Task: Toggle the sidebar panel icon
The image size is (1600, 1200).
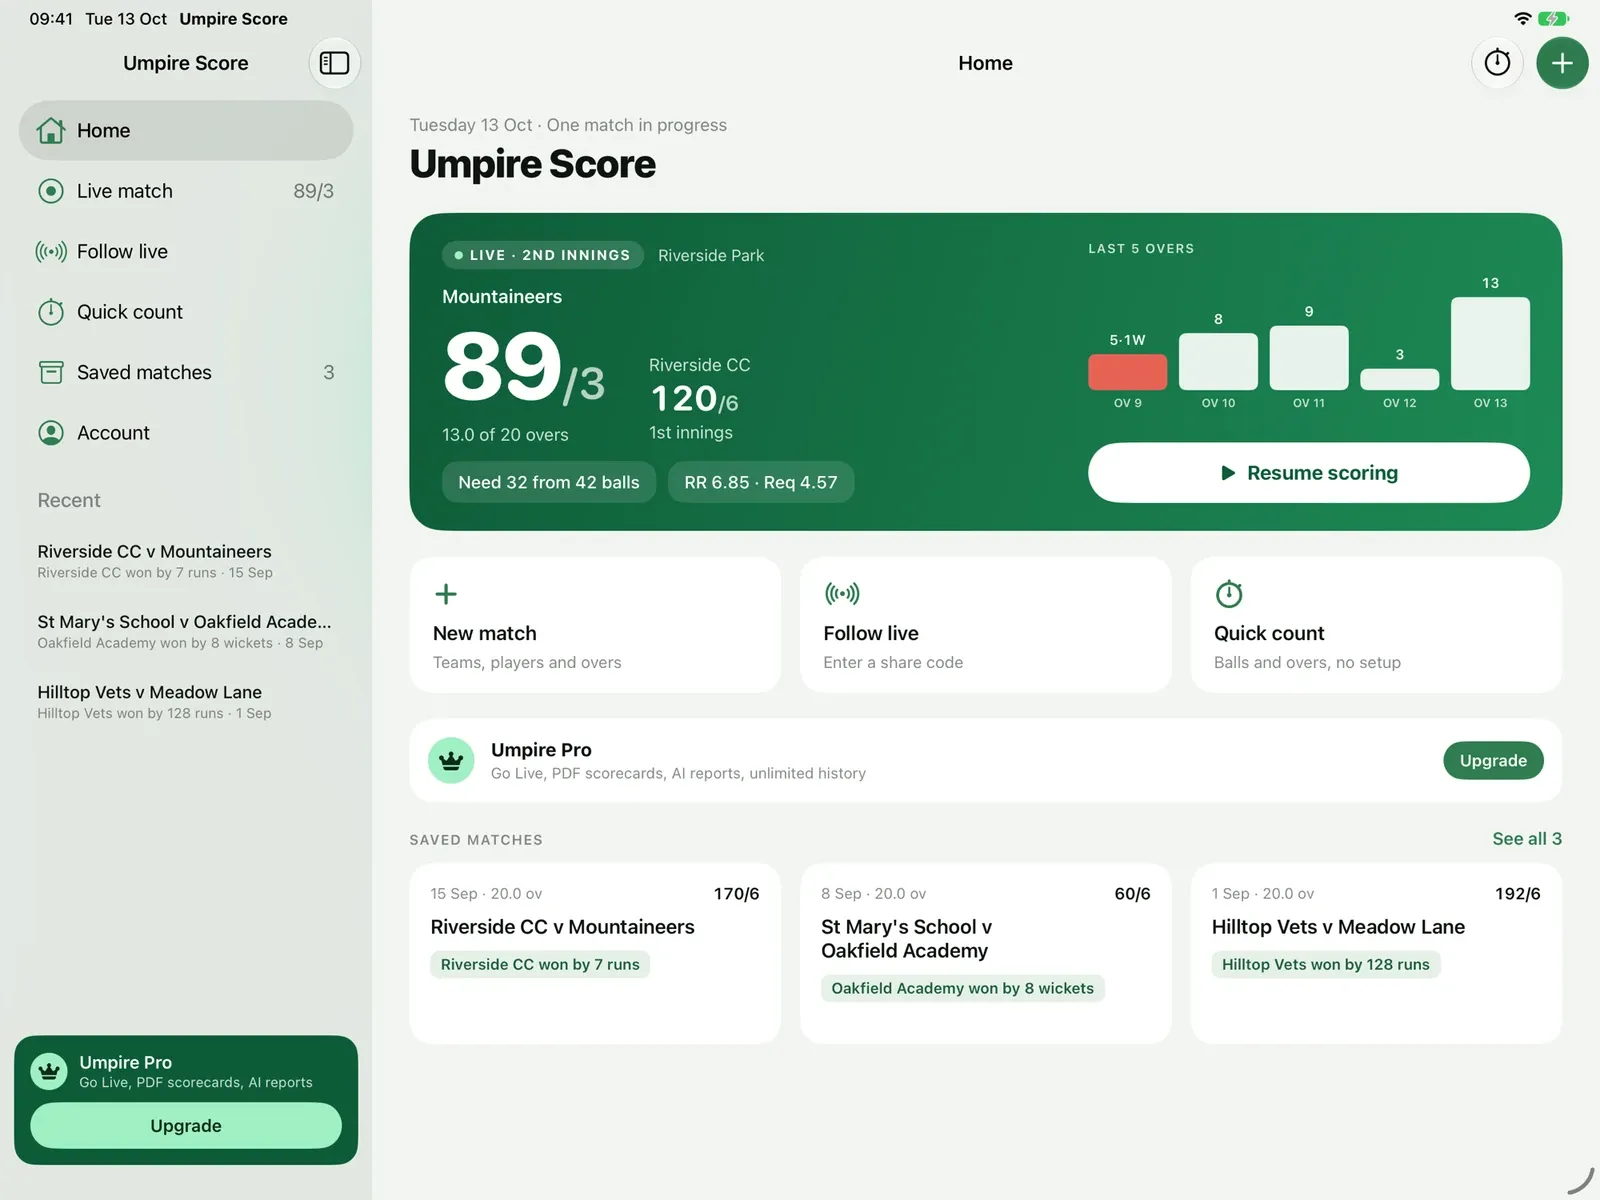Action: tap(334, 63)
